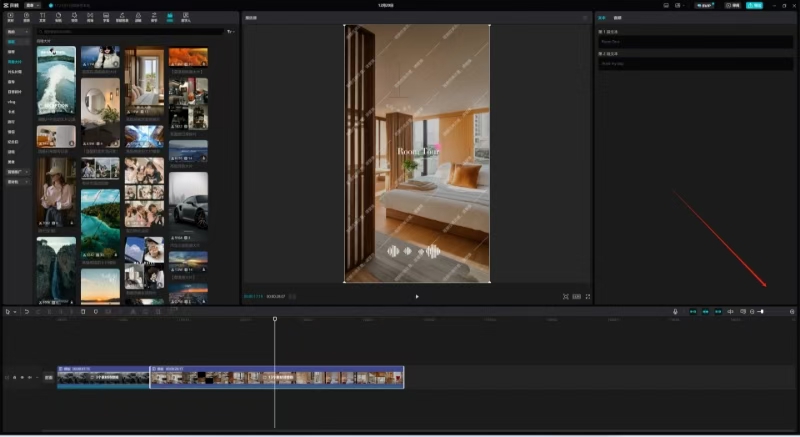Expand the selection pointer tool dropdown in timeline
This screenshot has width=800, height=437.
point(16,312)
